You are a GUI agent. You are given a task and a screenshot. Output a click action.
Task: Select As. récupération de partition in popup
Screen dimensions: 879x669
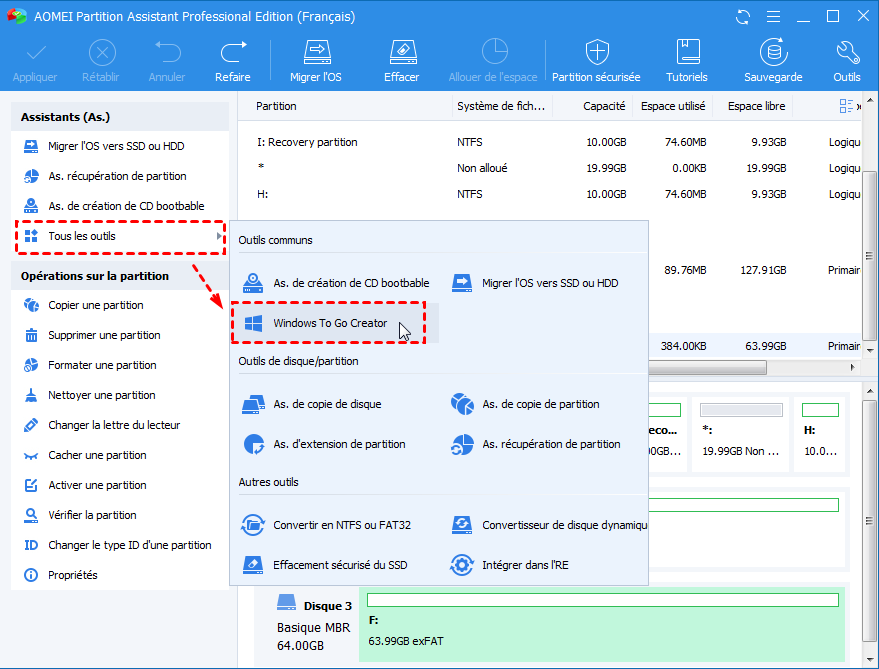[535, 444]
